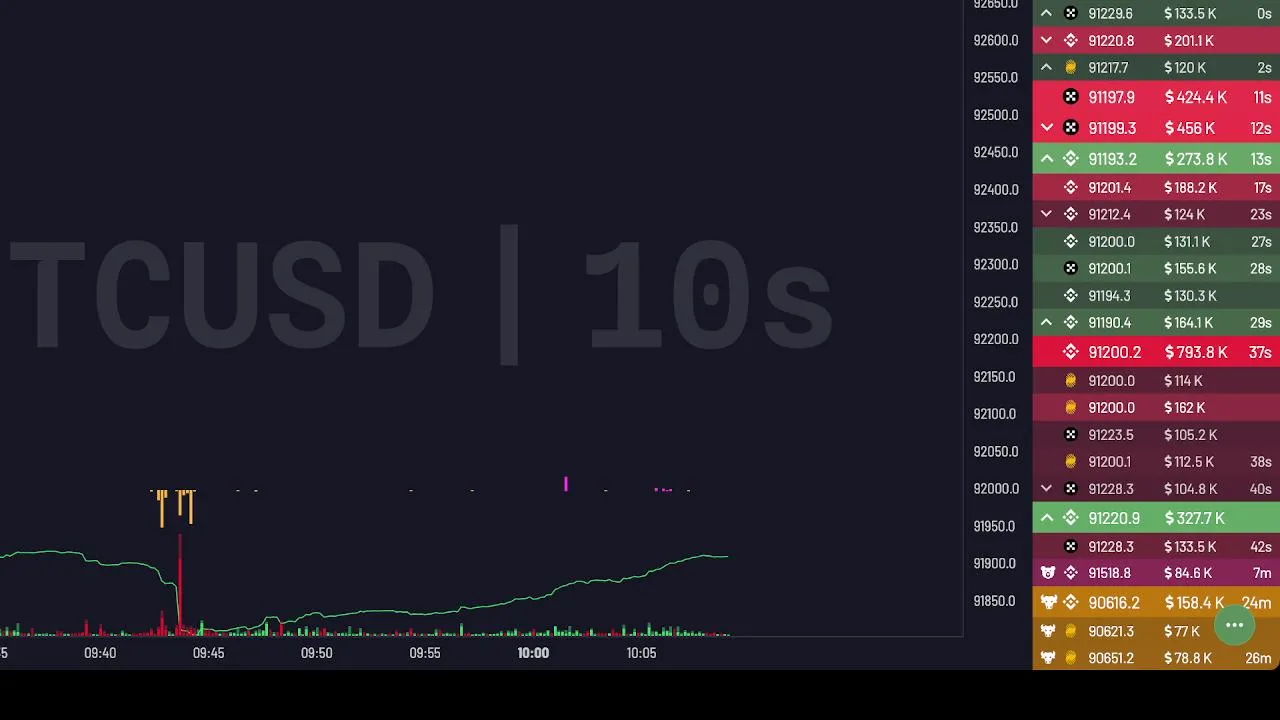This screenshot has height=720, width=1280.
Task: Click the 09:45 label on the time axis
Action: (x=208, y=653)
